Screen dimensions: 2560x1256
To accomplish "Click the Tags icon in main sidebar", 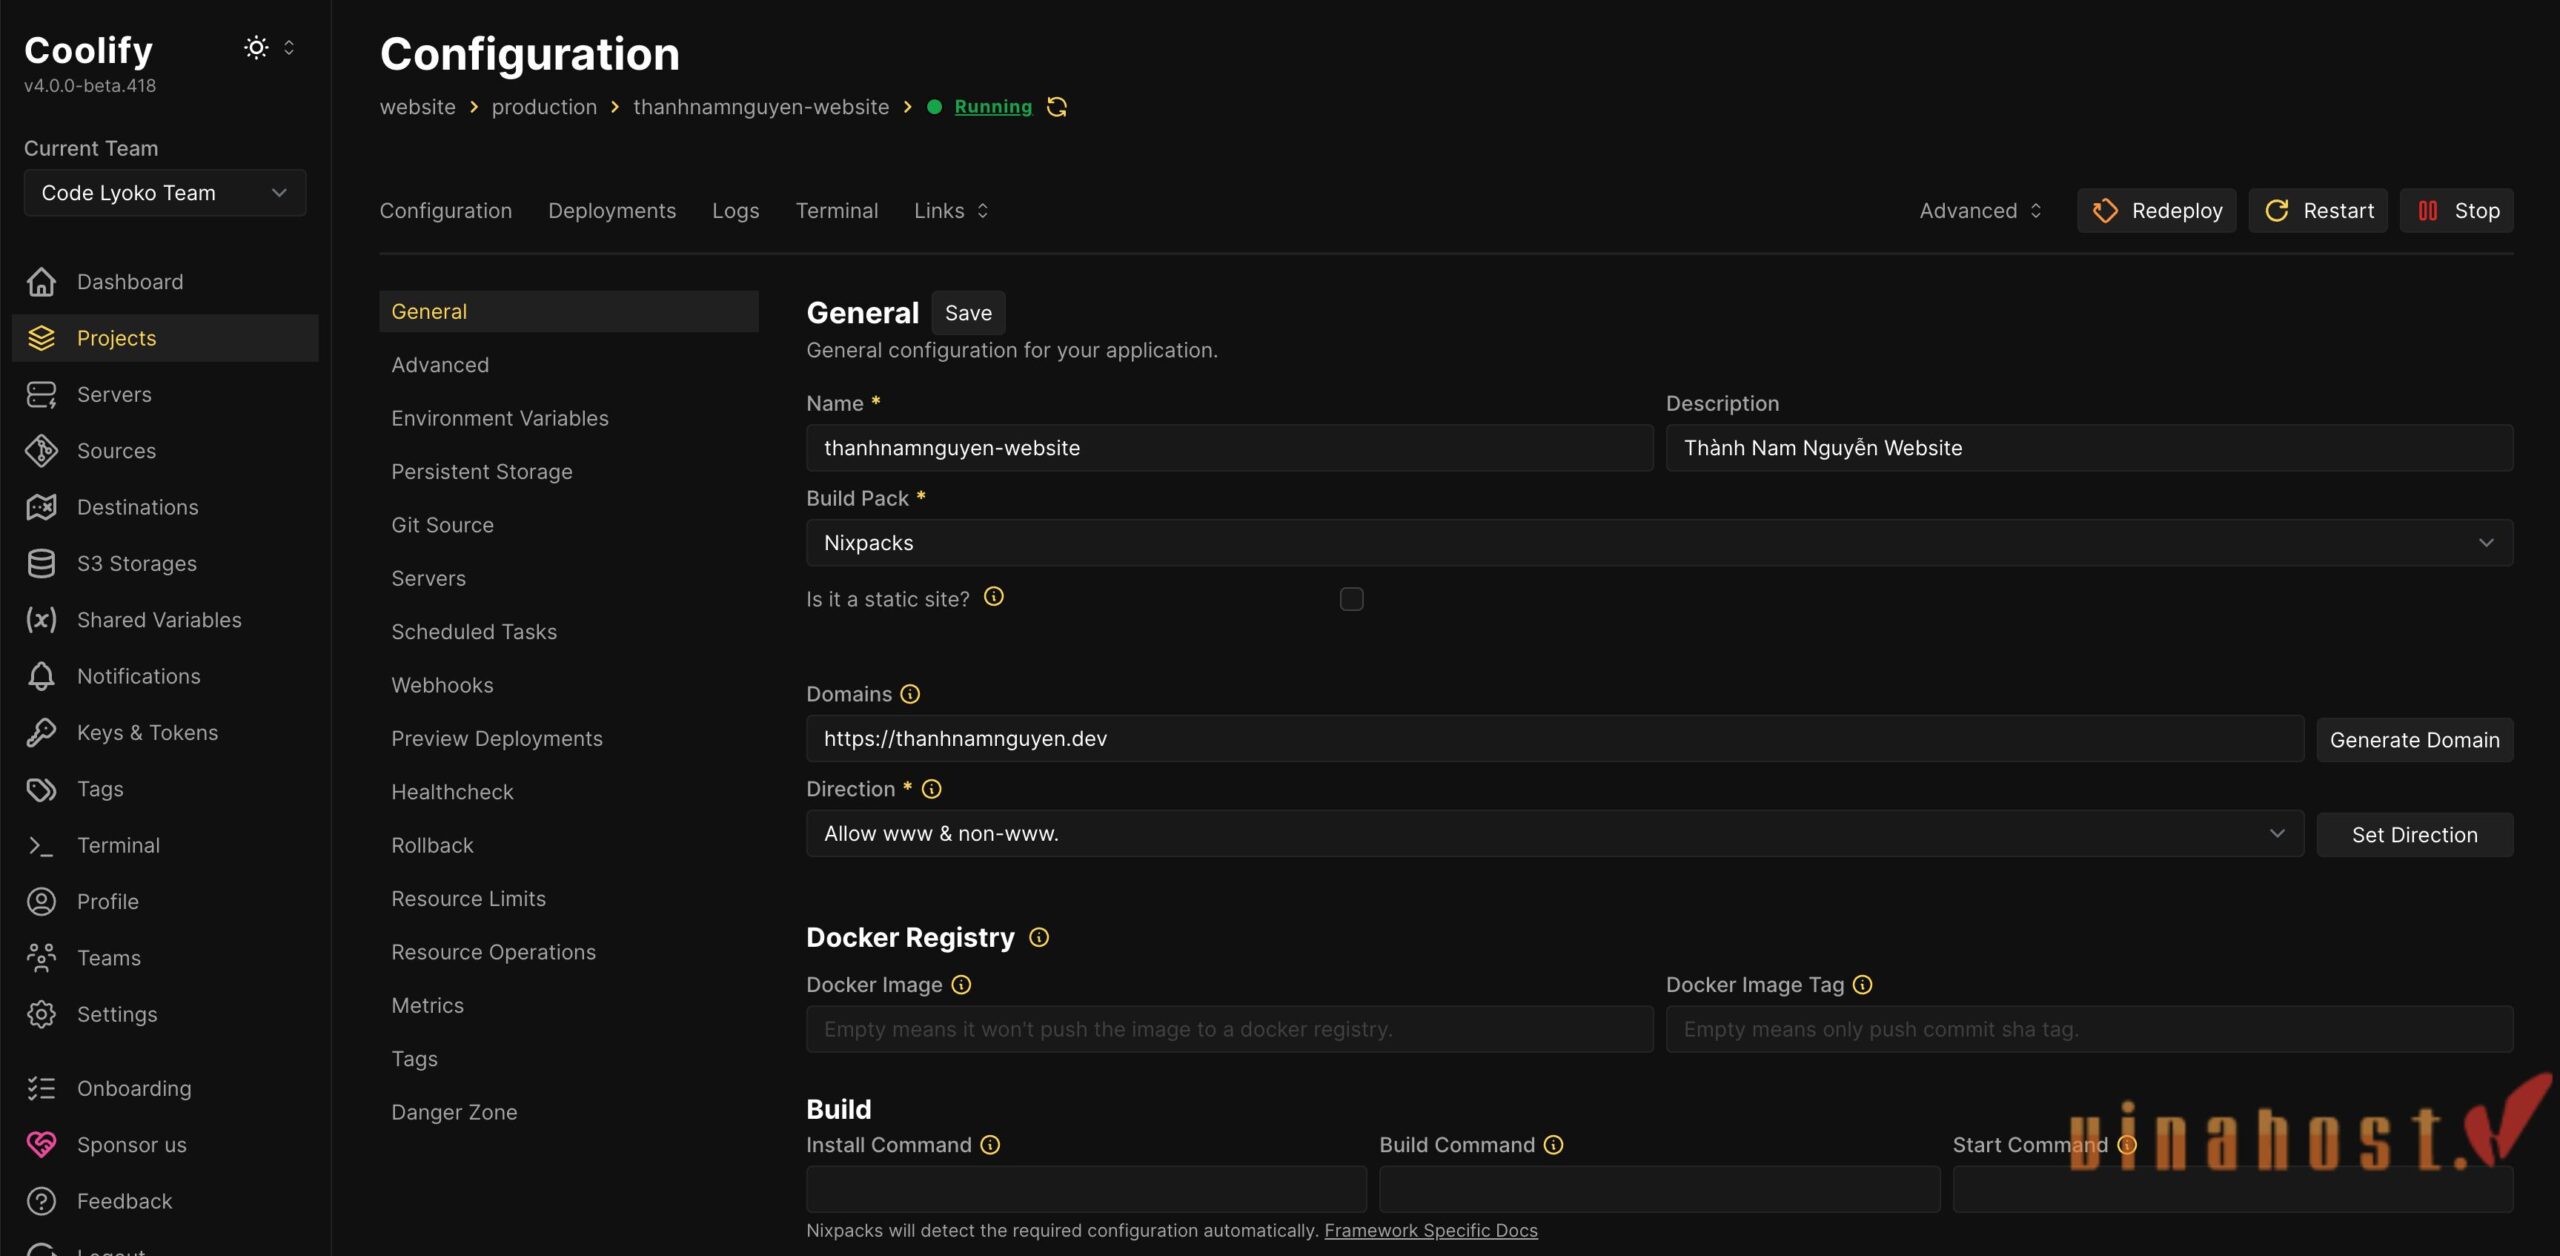I will coord(41,789).
